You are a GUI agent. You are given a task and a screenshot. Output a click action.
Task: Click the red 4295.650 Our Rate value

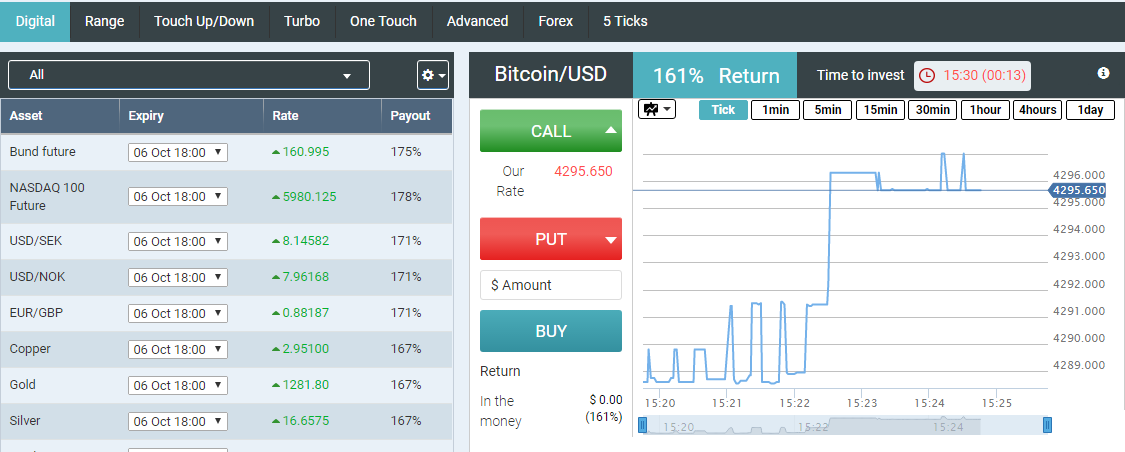(583, 171)
